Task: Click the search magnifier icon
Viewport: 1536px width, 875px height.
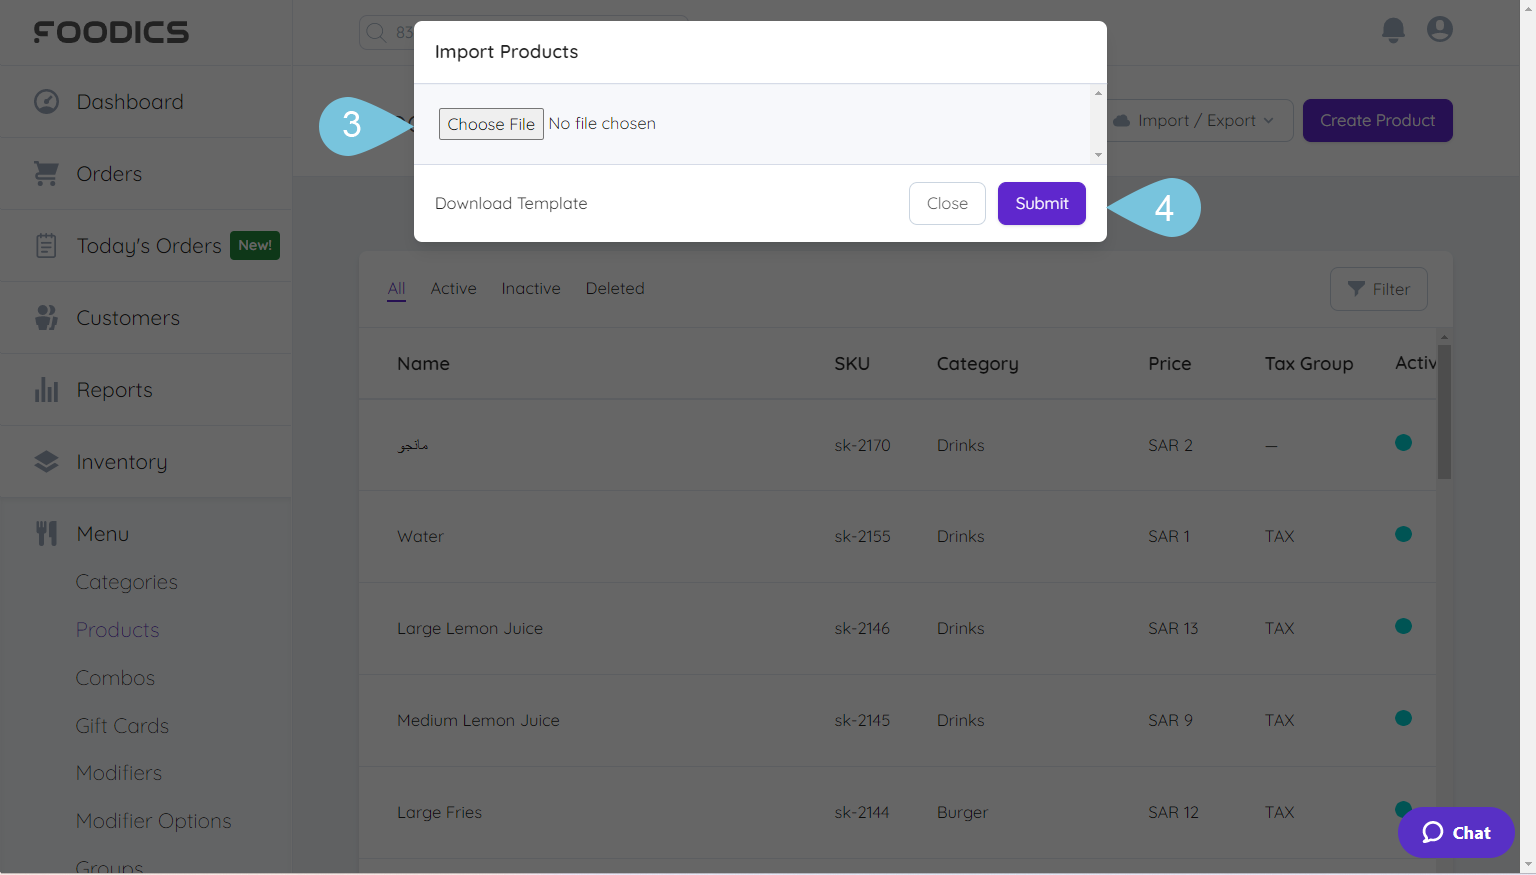Action: point(376,32)
